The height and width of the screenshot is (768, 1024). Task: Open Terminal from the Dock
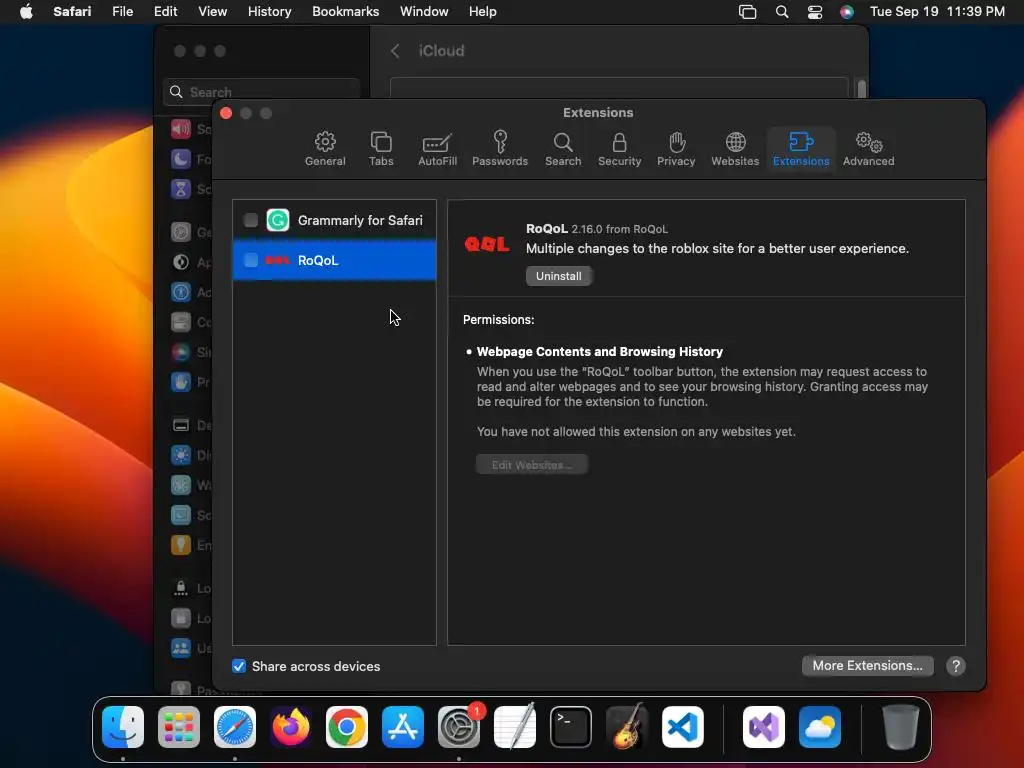coord(571,727)
